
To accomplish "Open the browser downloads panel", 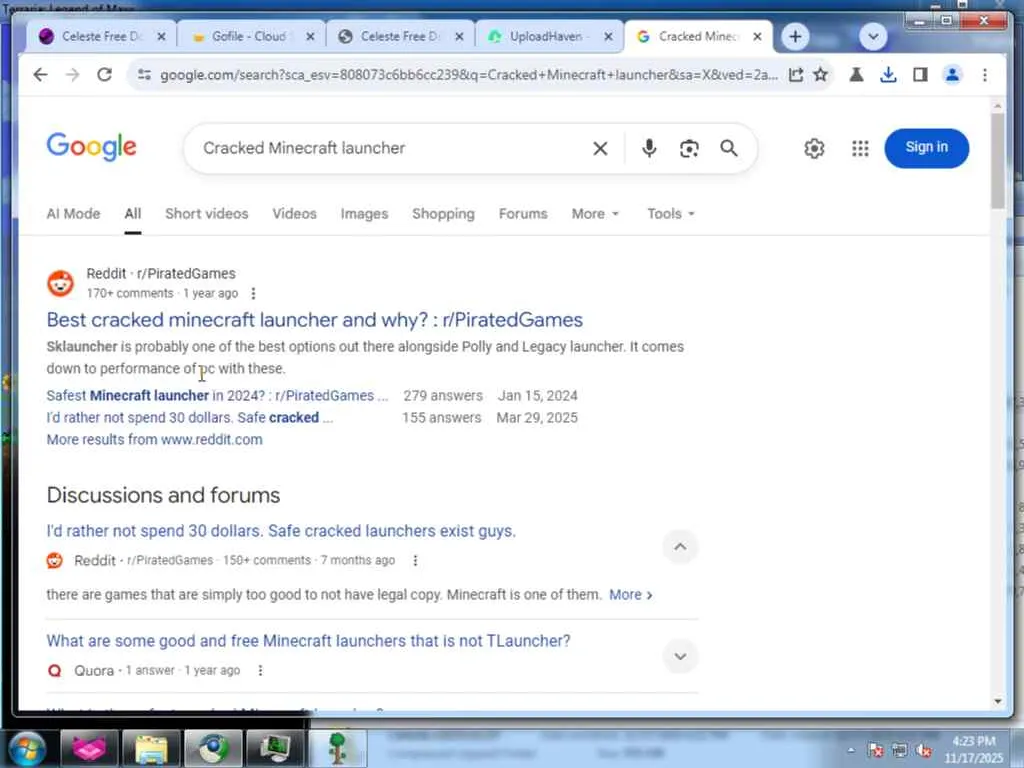I will click(x=888, y=75).
